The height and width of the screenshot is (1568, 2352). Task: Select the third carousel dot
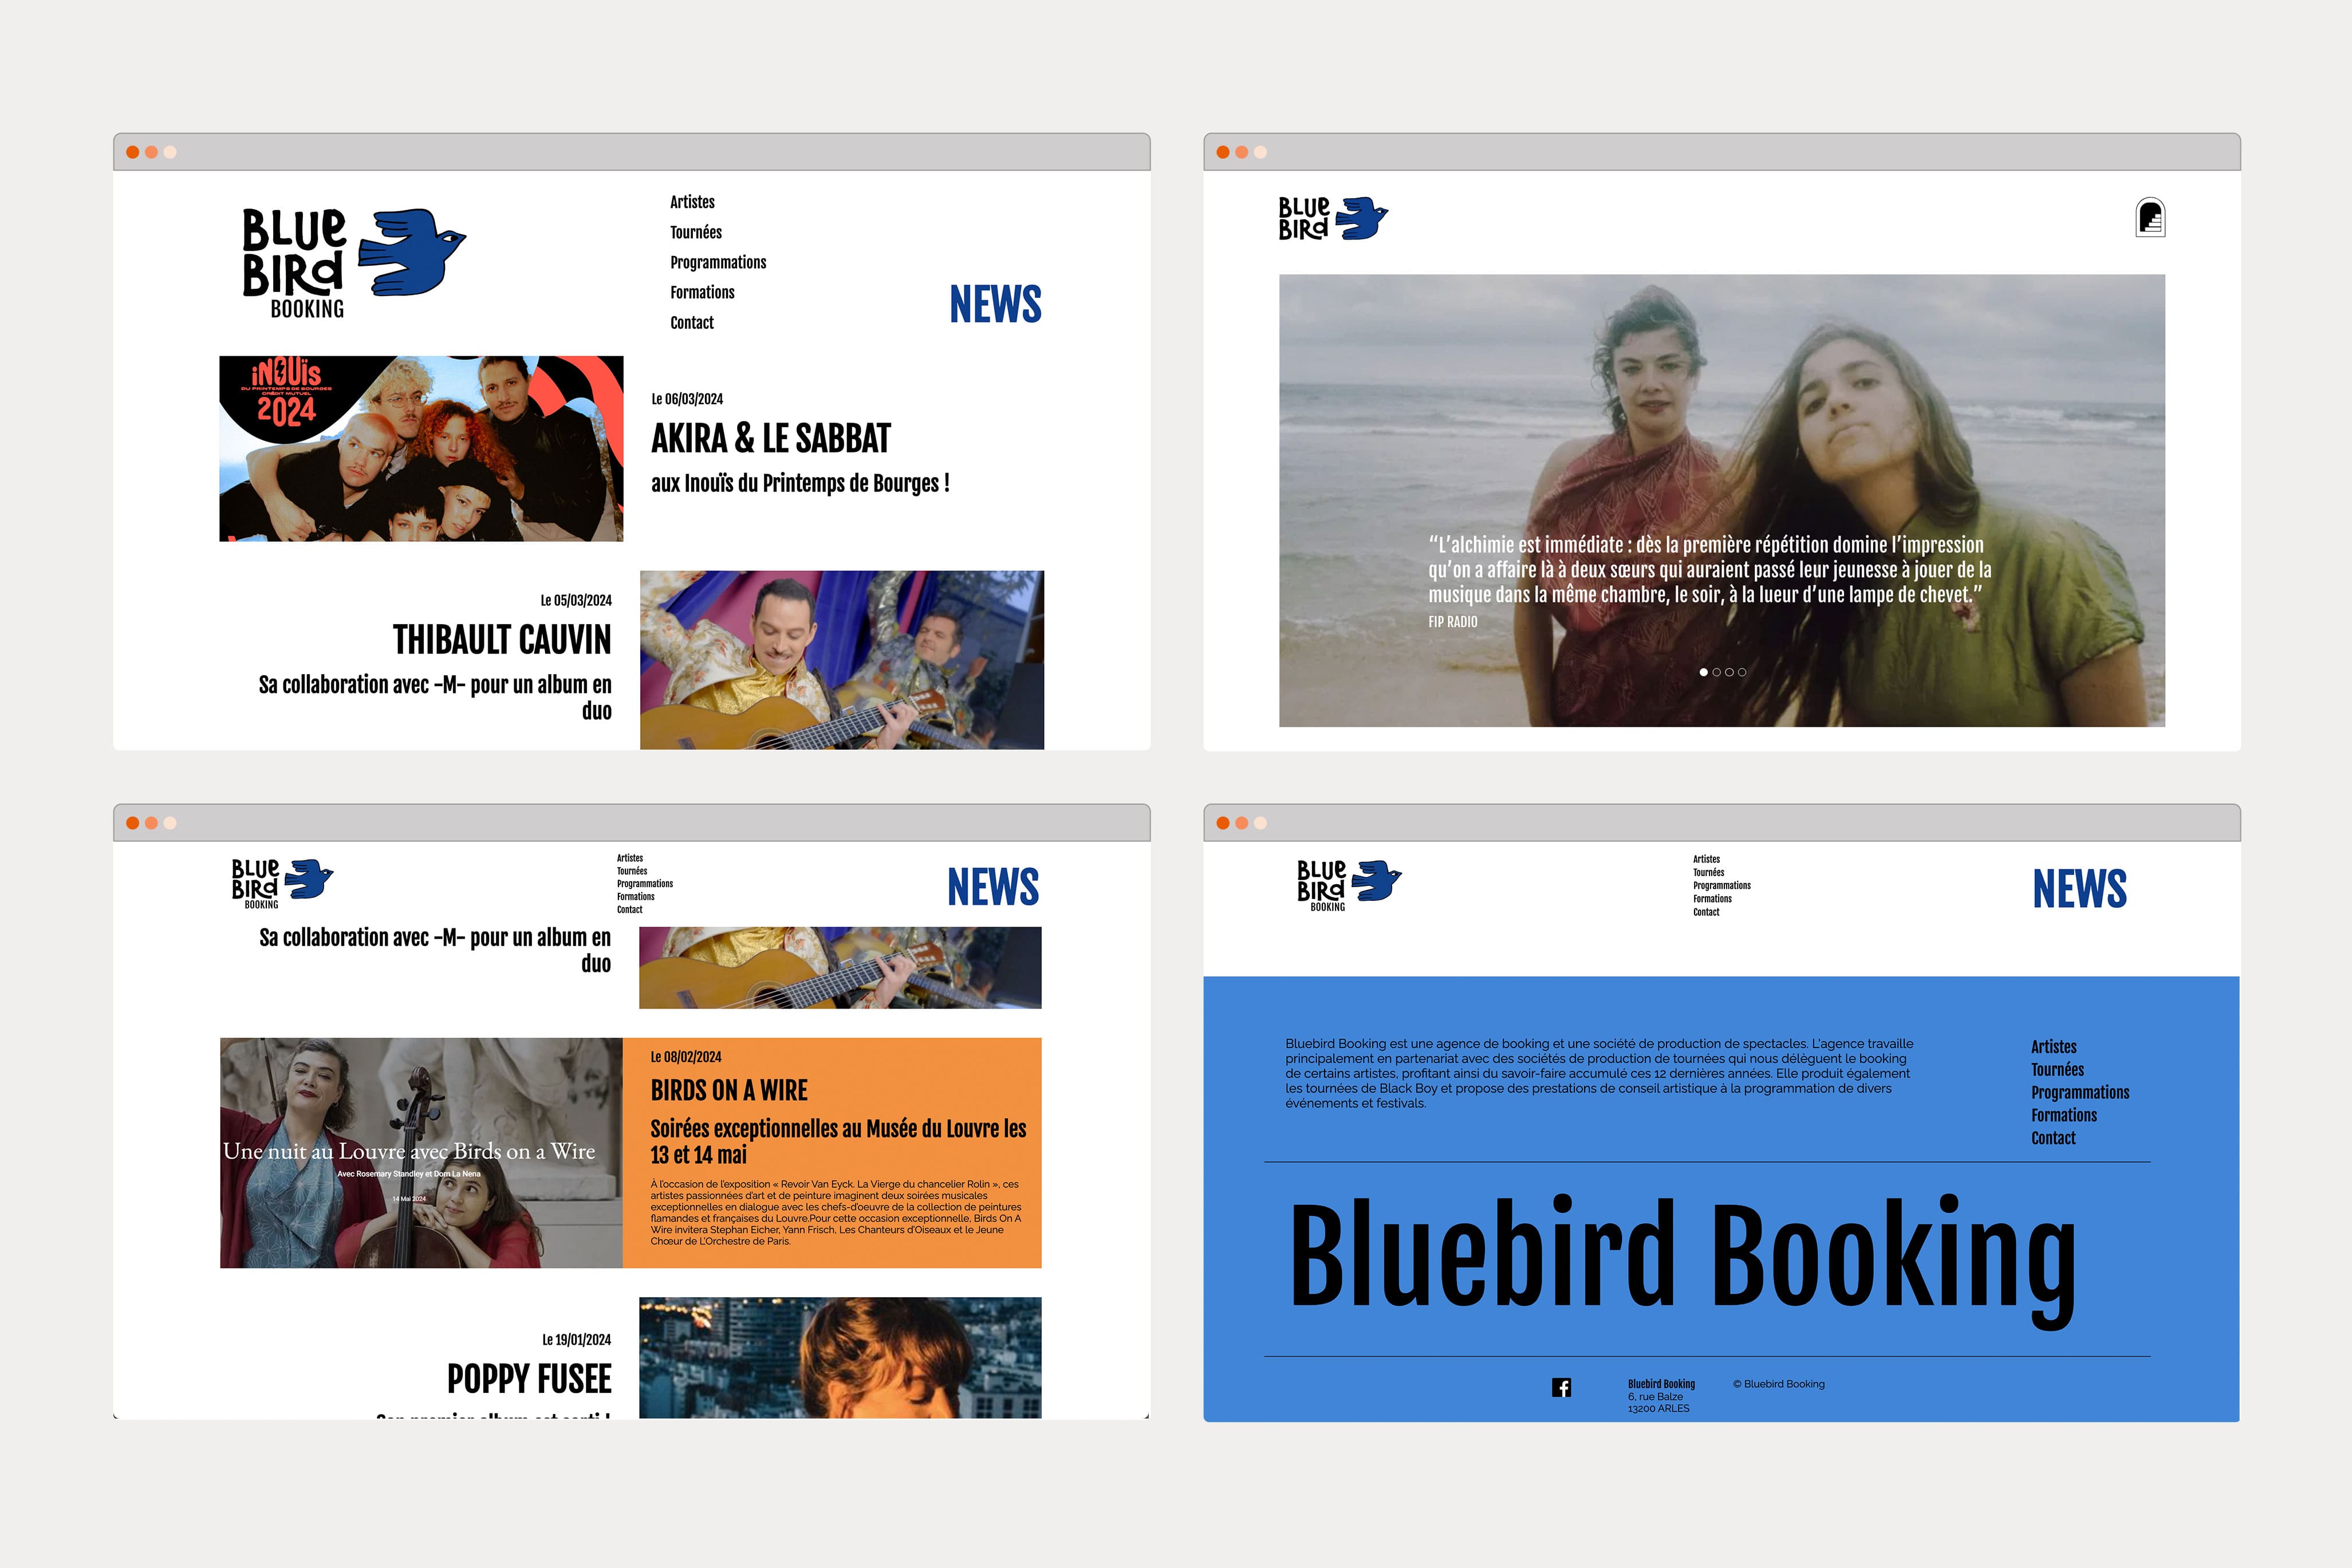(1729, 672)
